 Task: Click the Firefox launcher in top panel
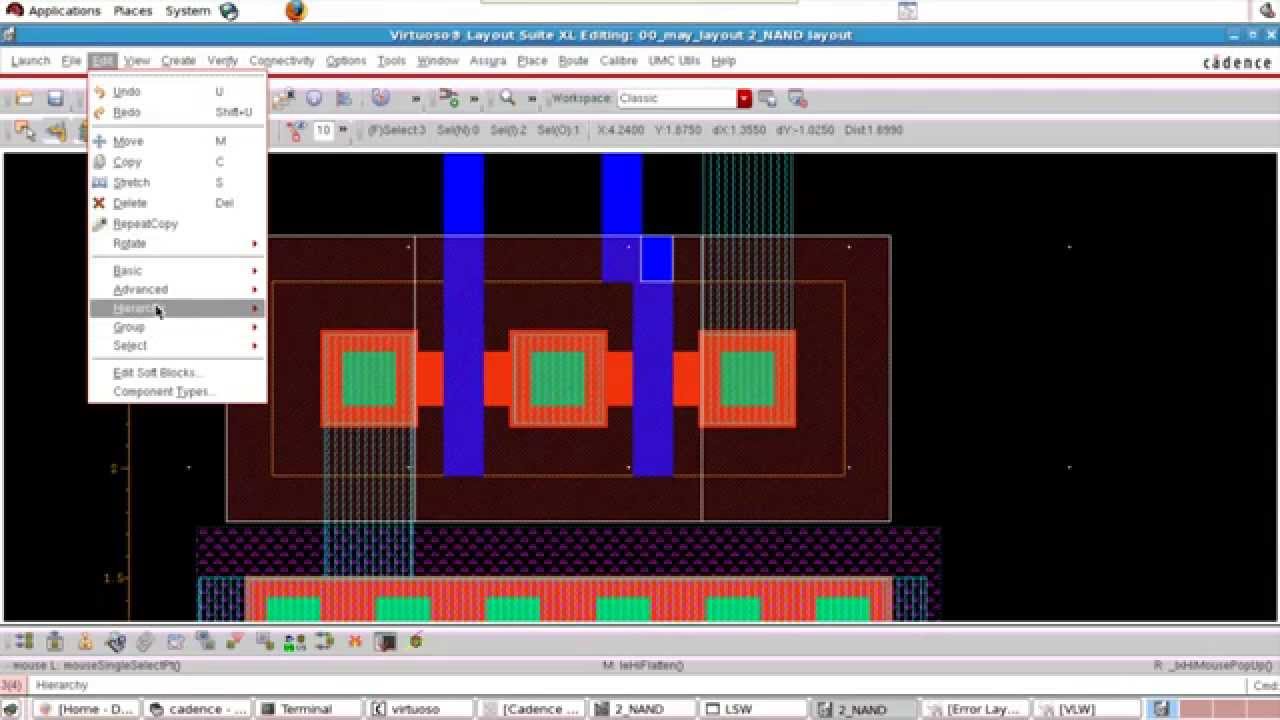(x=296, y=11)
